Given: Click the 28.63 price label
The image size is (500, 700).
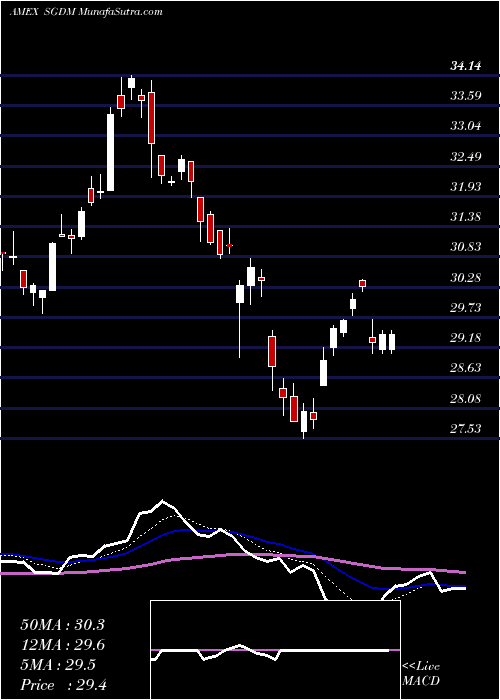Looking at the screenshot, I should tap(465, 368).
